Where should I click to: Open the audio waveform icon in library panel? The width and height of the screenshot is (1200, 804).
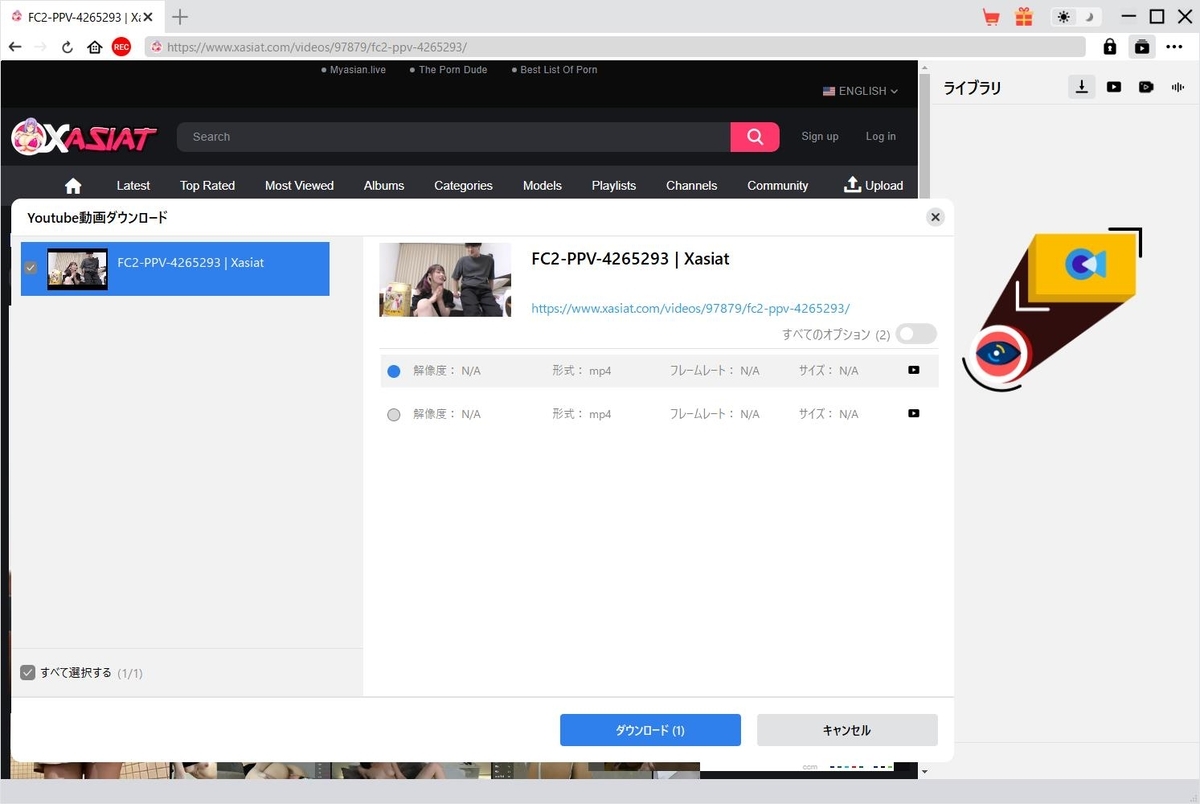coord(1178,87)
